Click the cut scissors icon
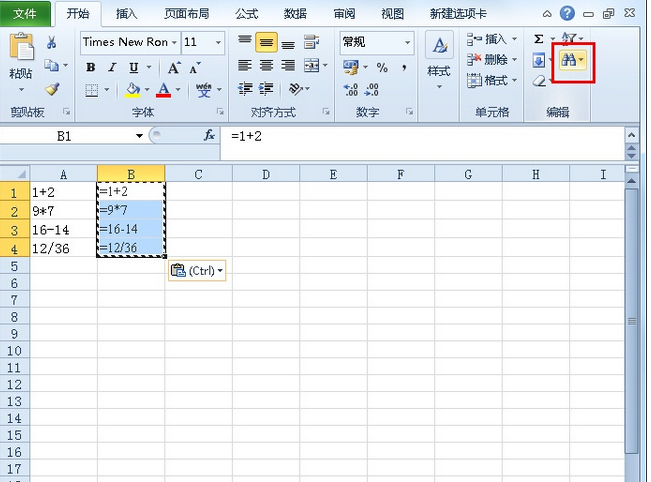The image size is (651, 482). tap(52, 42)
